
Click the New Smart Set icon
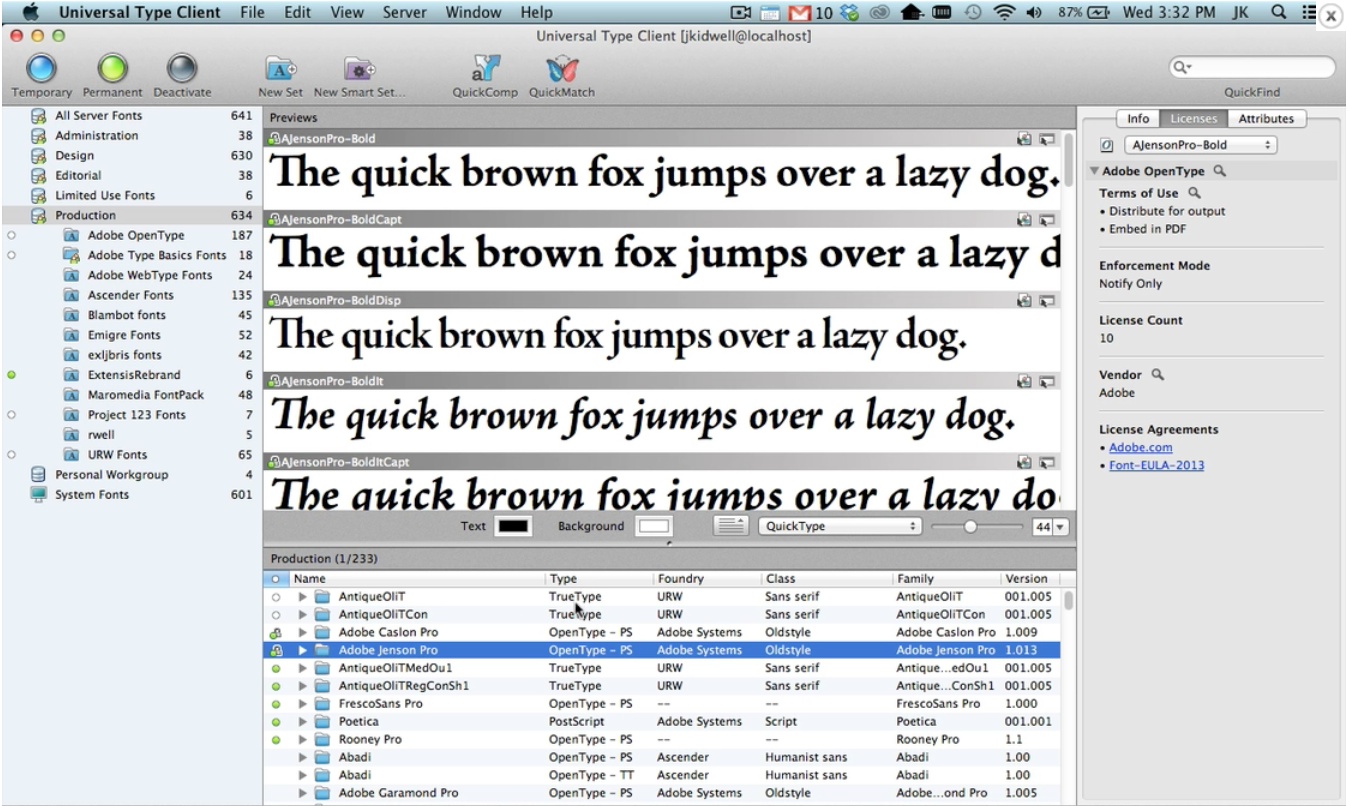point(358,68)
